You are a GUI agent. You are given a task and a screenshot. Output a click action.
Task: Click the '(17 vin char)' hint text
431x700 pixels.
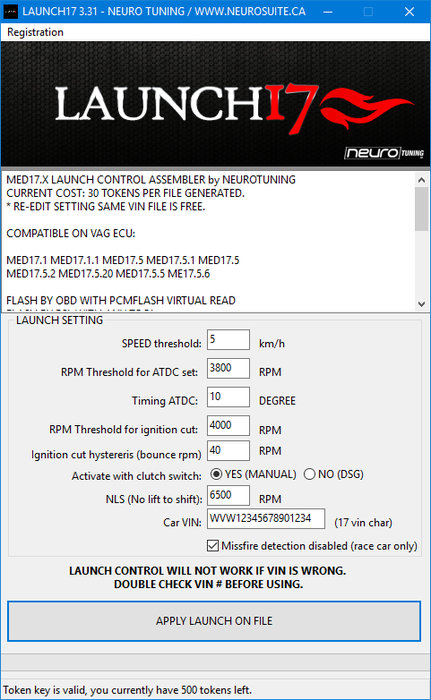pos(364,522)
